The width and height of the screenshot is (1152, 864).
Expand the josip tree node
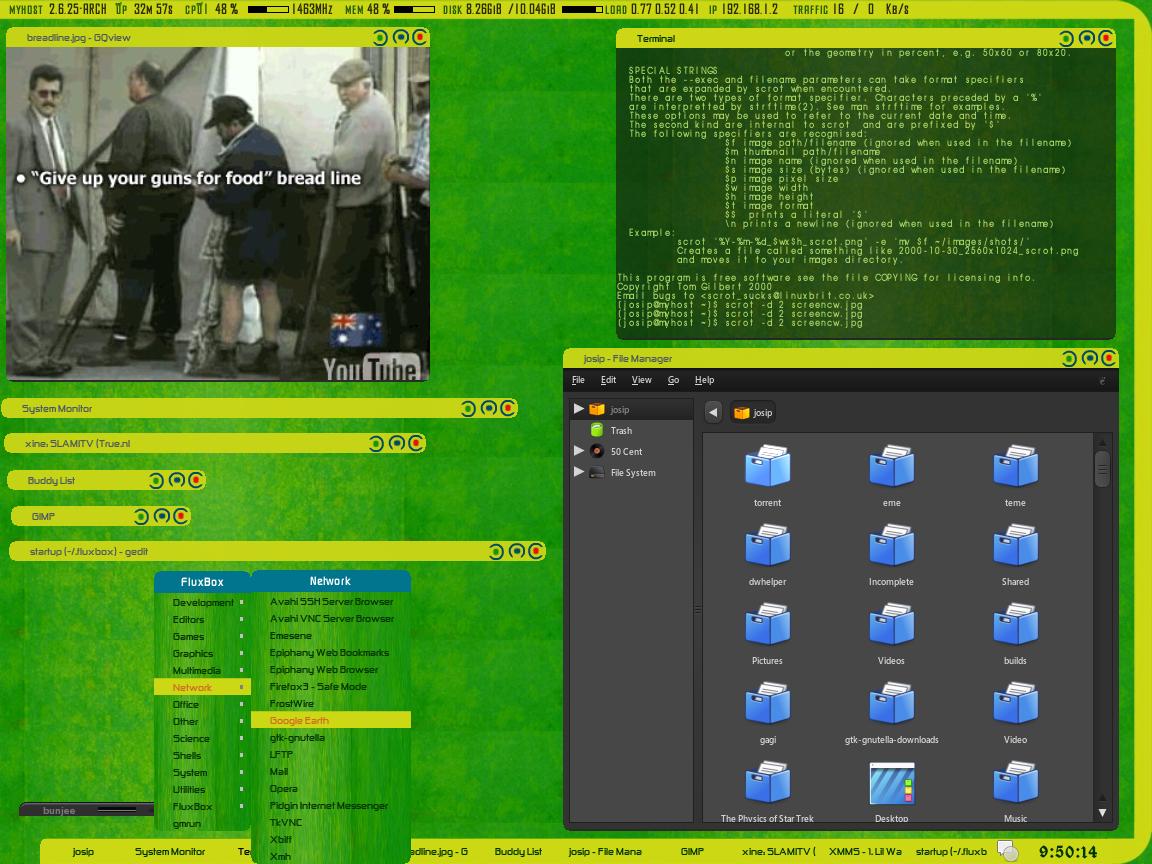point(579,408)
